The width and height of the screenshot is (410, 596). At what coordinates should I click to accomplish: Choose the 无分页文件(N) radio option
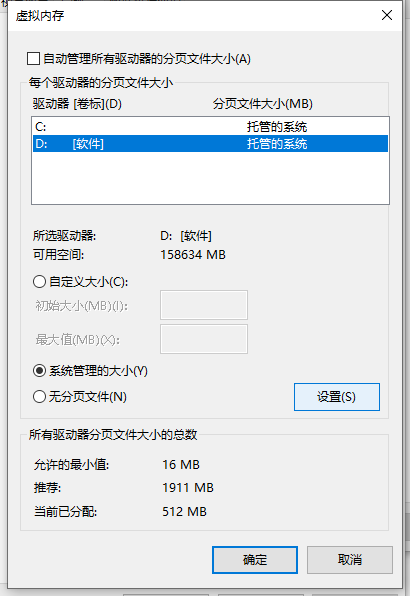click(40, 397)
